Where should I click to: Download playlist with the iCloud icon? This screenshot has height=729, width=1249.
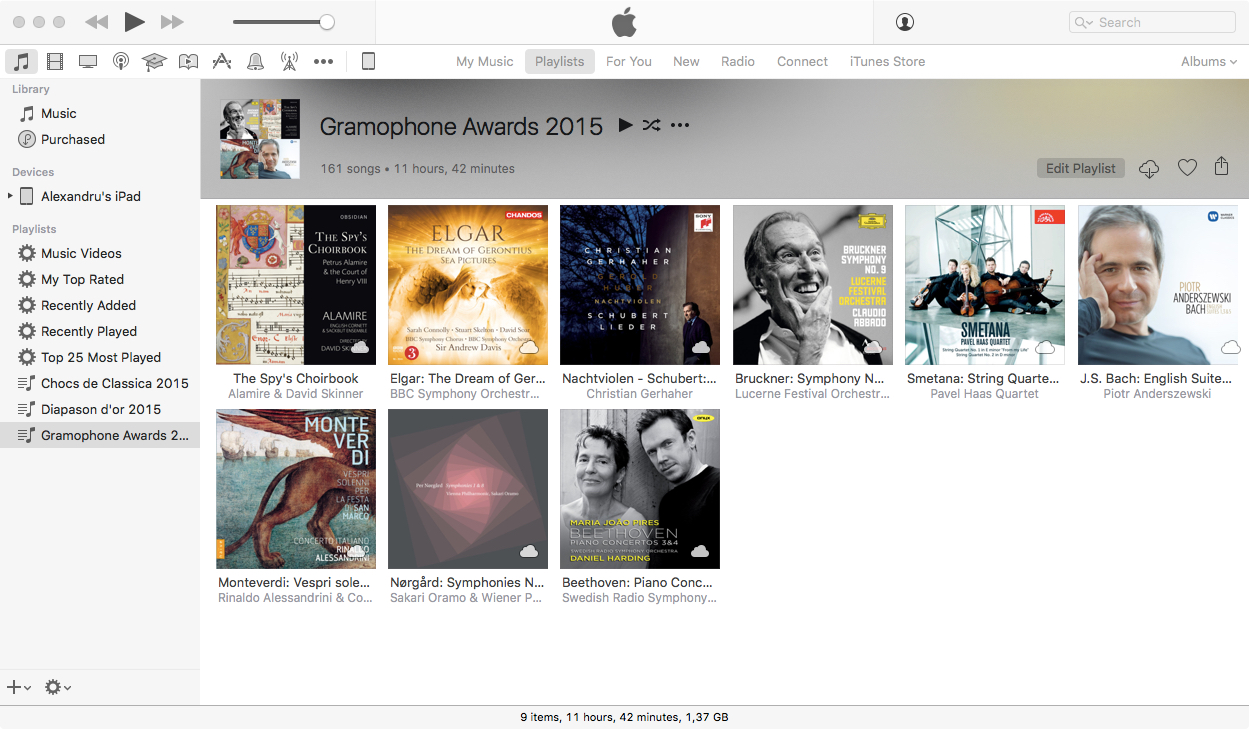pos(1149,168)
